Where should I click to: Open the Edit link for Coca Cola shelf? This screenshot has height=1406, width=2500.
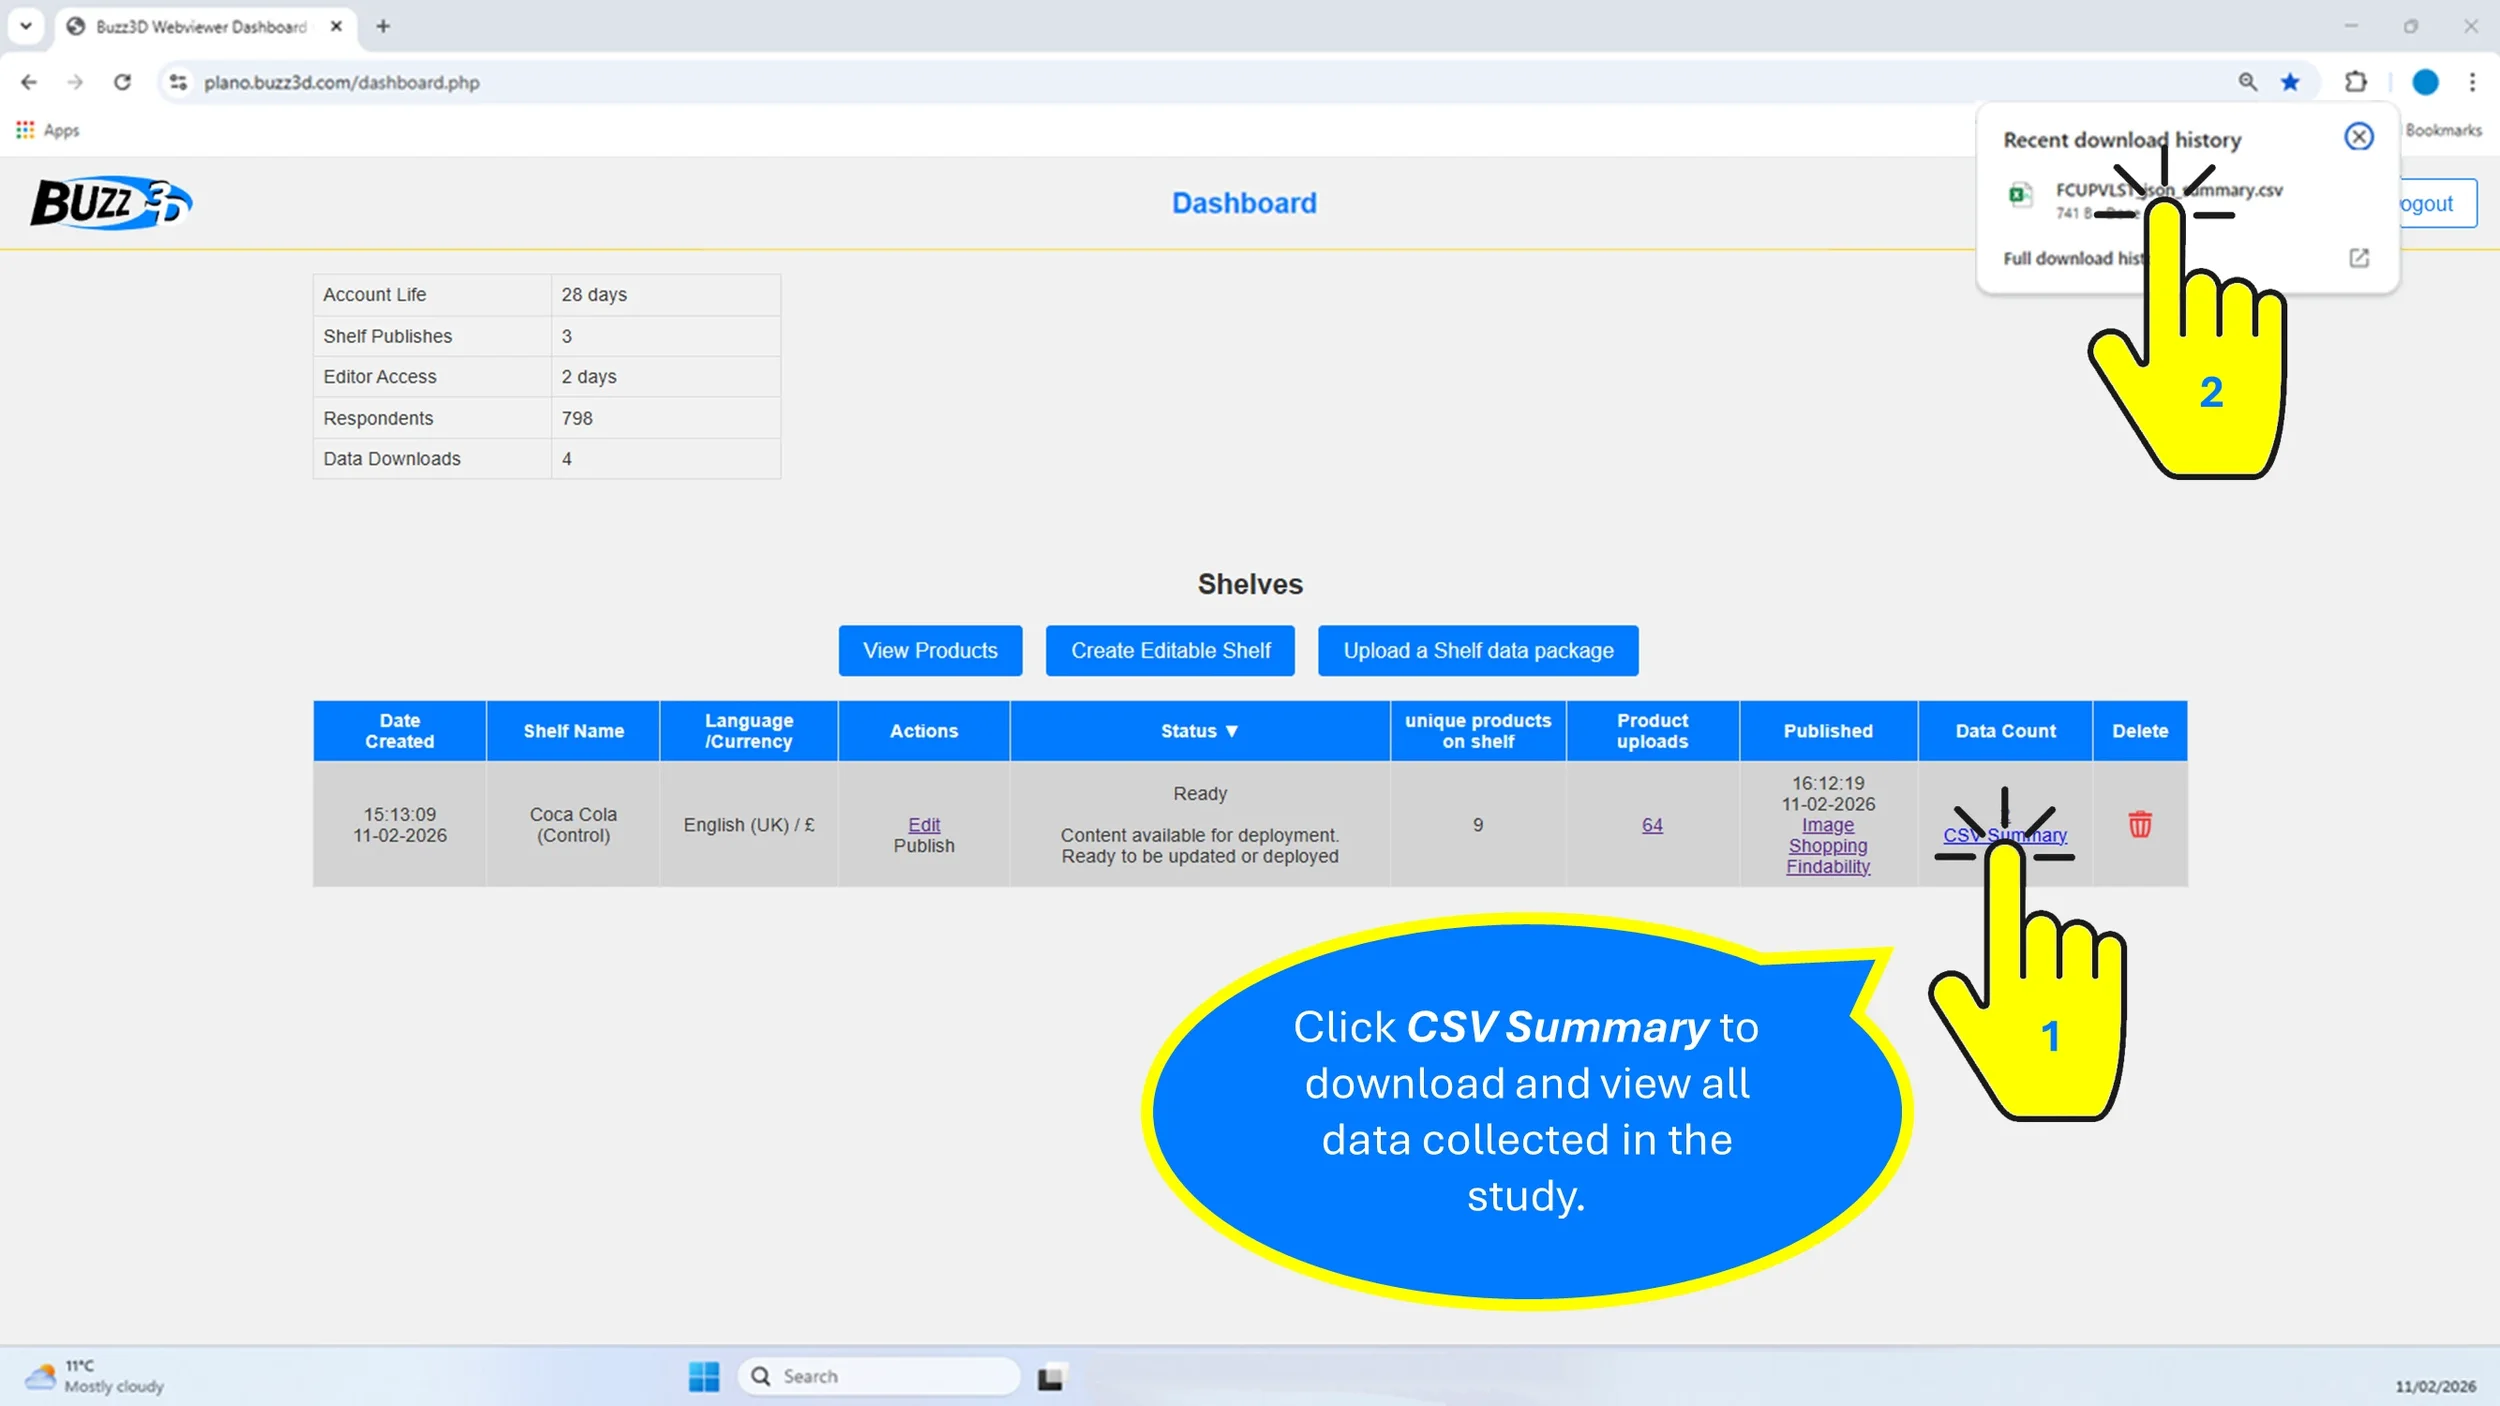point(923,825)
